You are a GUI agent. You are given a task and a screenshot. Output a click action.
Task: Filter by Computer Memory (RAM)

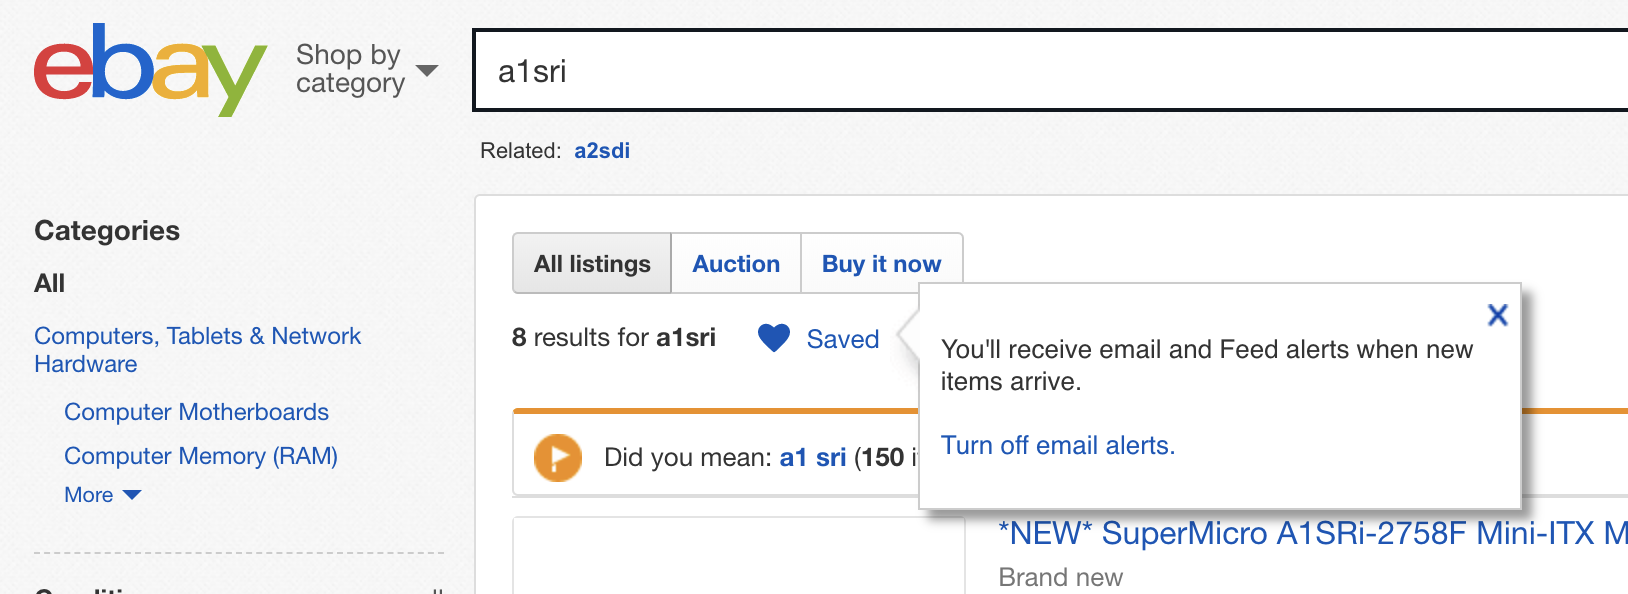coord(201,456)
